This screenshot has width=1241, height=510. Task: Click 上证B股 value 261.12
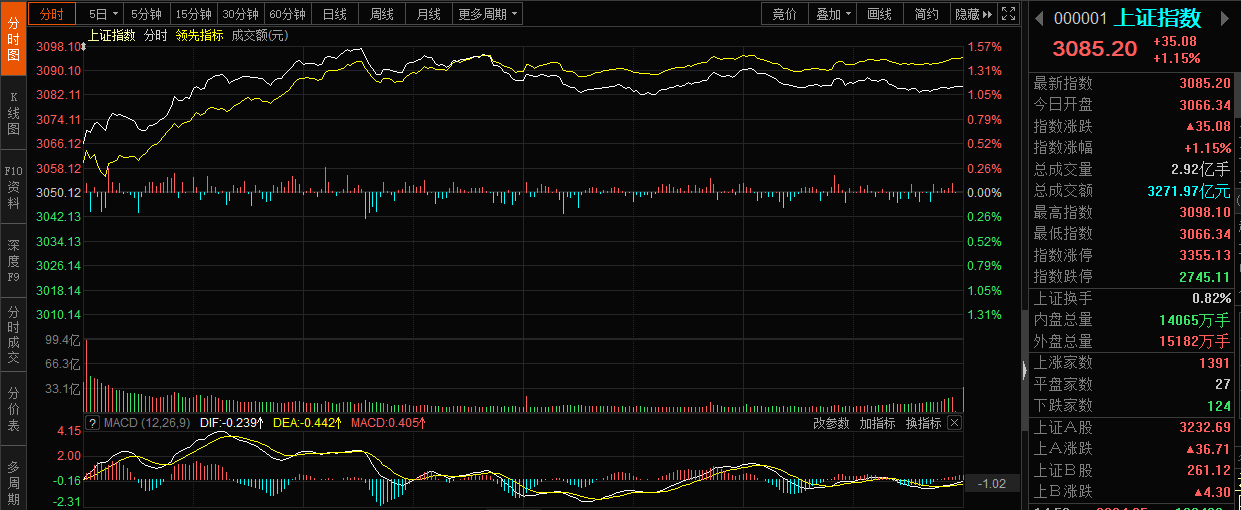click(1208, 470)
